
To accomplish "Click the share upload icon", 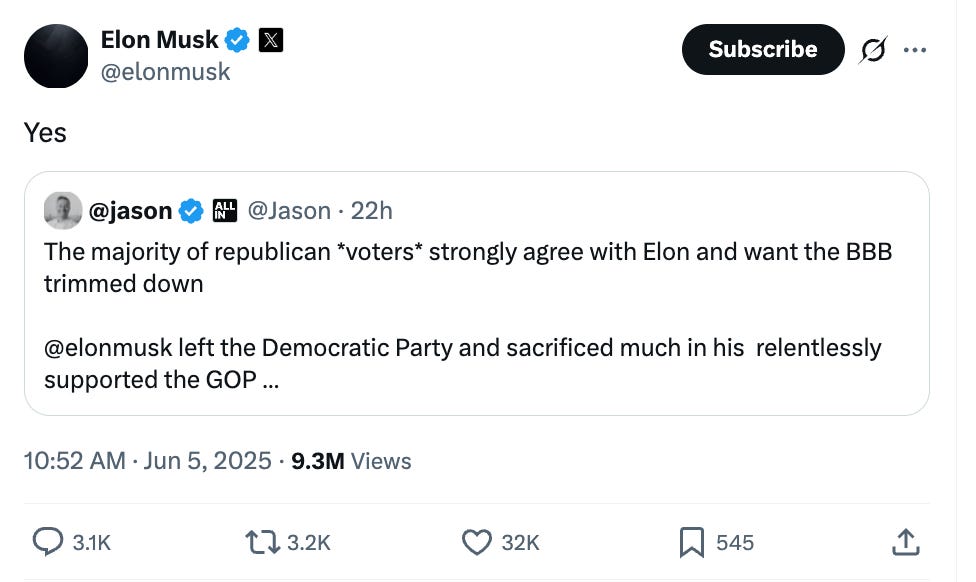I will 904,542.
